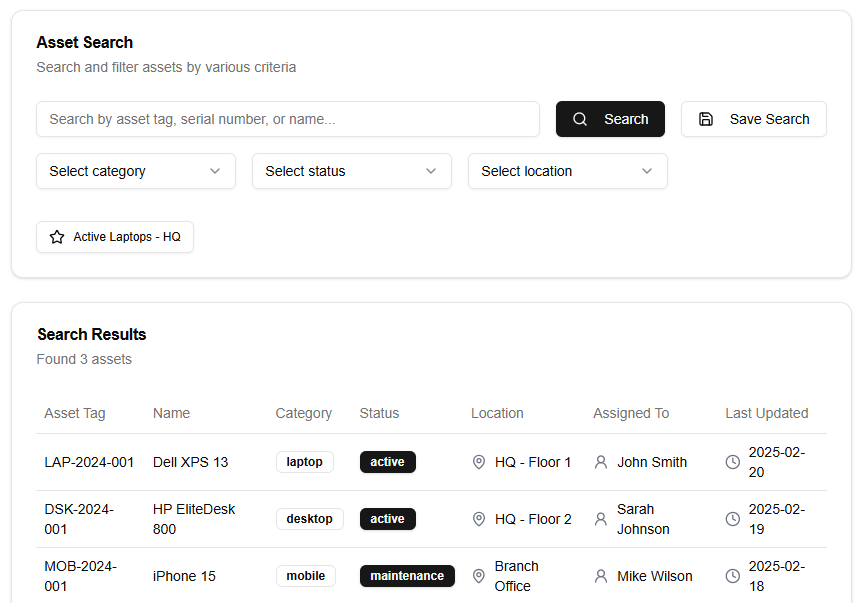This screenshot has width=867, height=603.
Task: Select asset tag LAP-2024-001
Action: (89, 462)
